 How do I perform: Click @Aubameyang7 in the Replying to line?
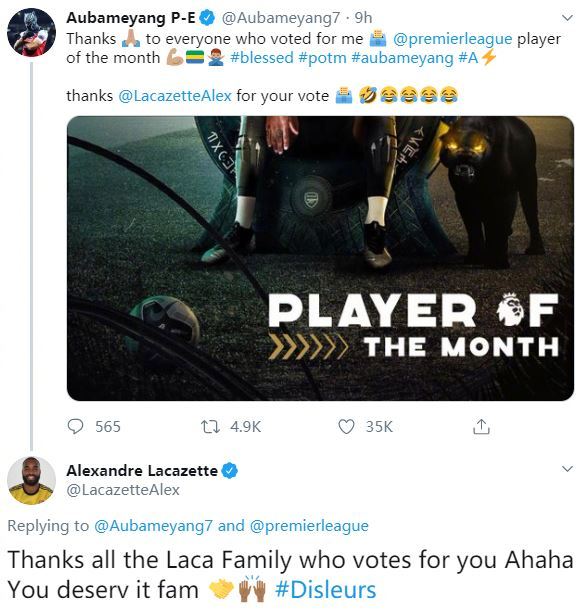(x=153, y=526)
